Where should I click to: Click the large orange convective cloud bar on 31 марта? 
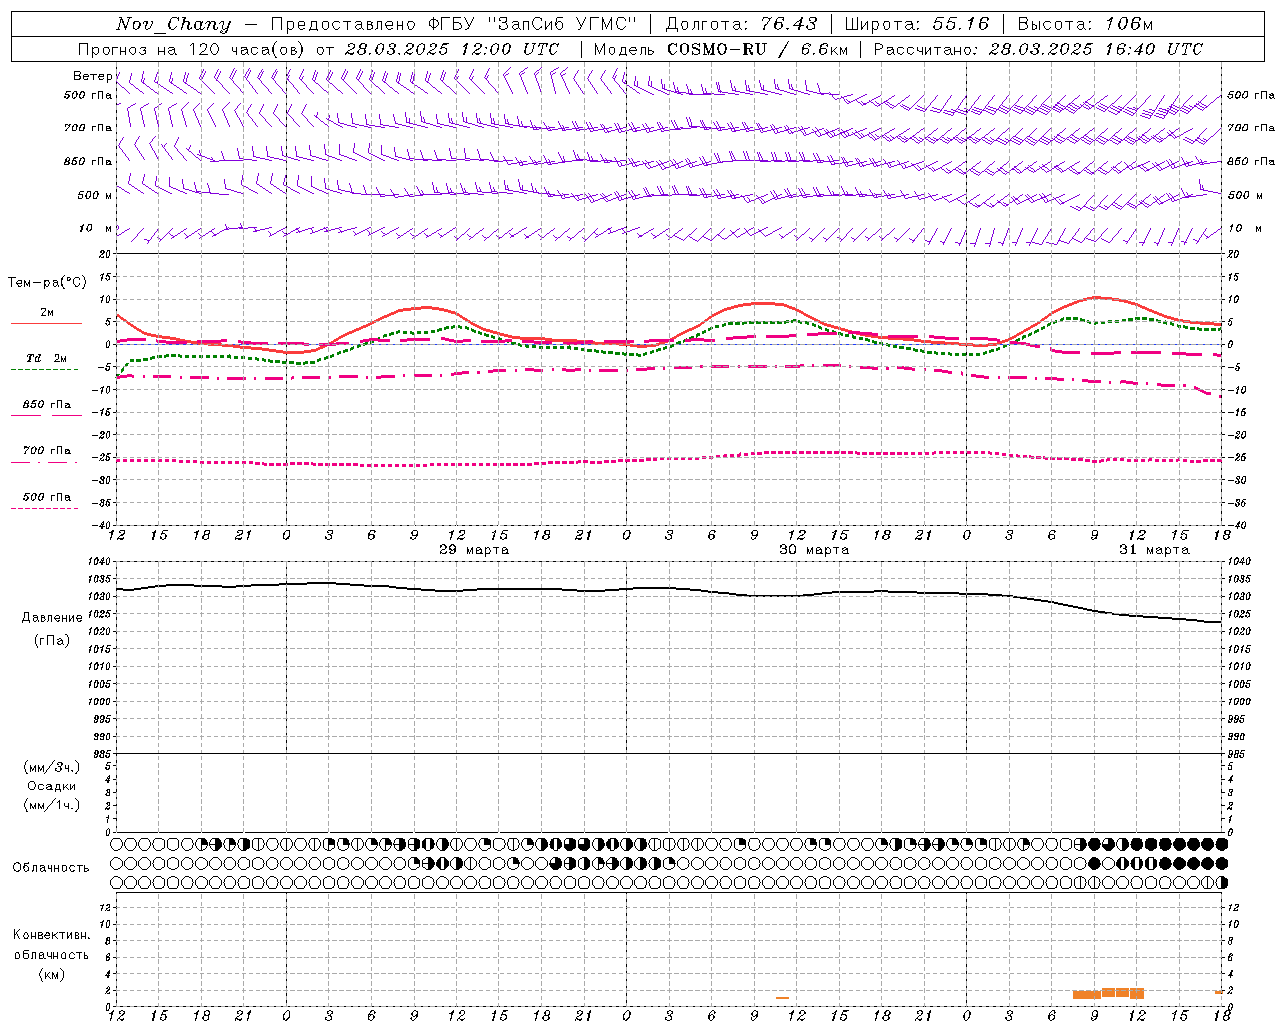tap(1108, 994)
